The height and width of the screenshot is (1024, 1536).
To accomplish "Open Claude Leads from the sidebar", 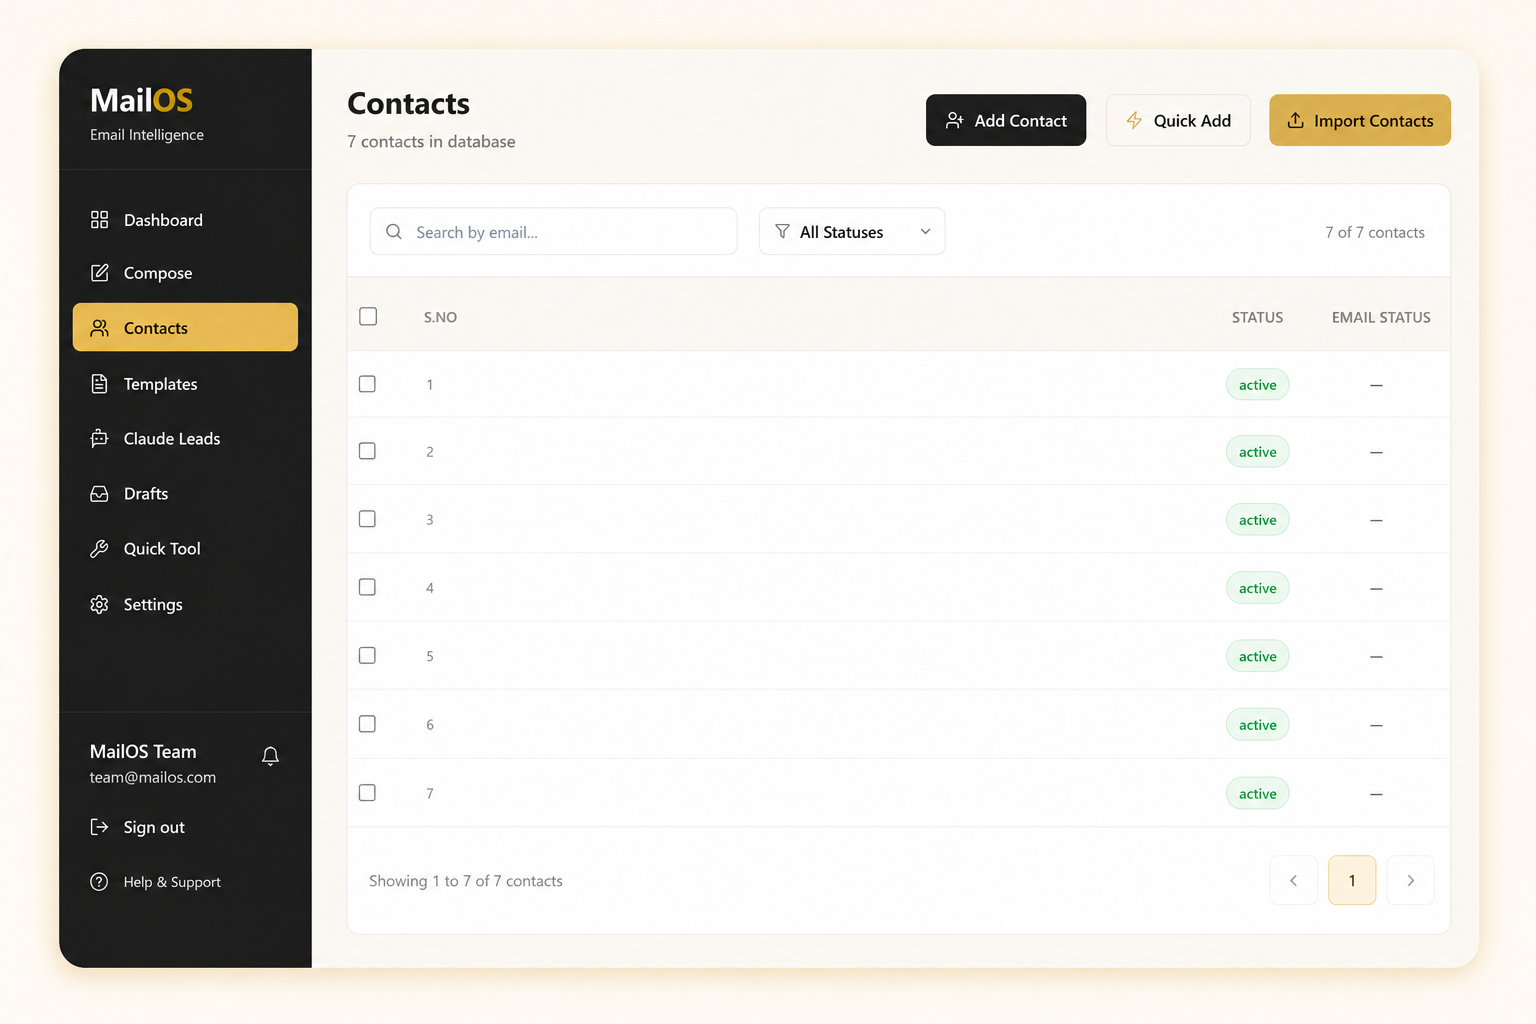I will tap(185, 439).
